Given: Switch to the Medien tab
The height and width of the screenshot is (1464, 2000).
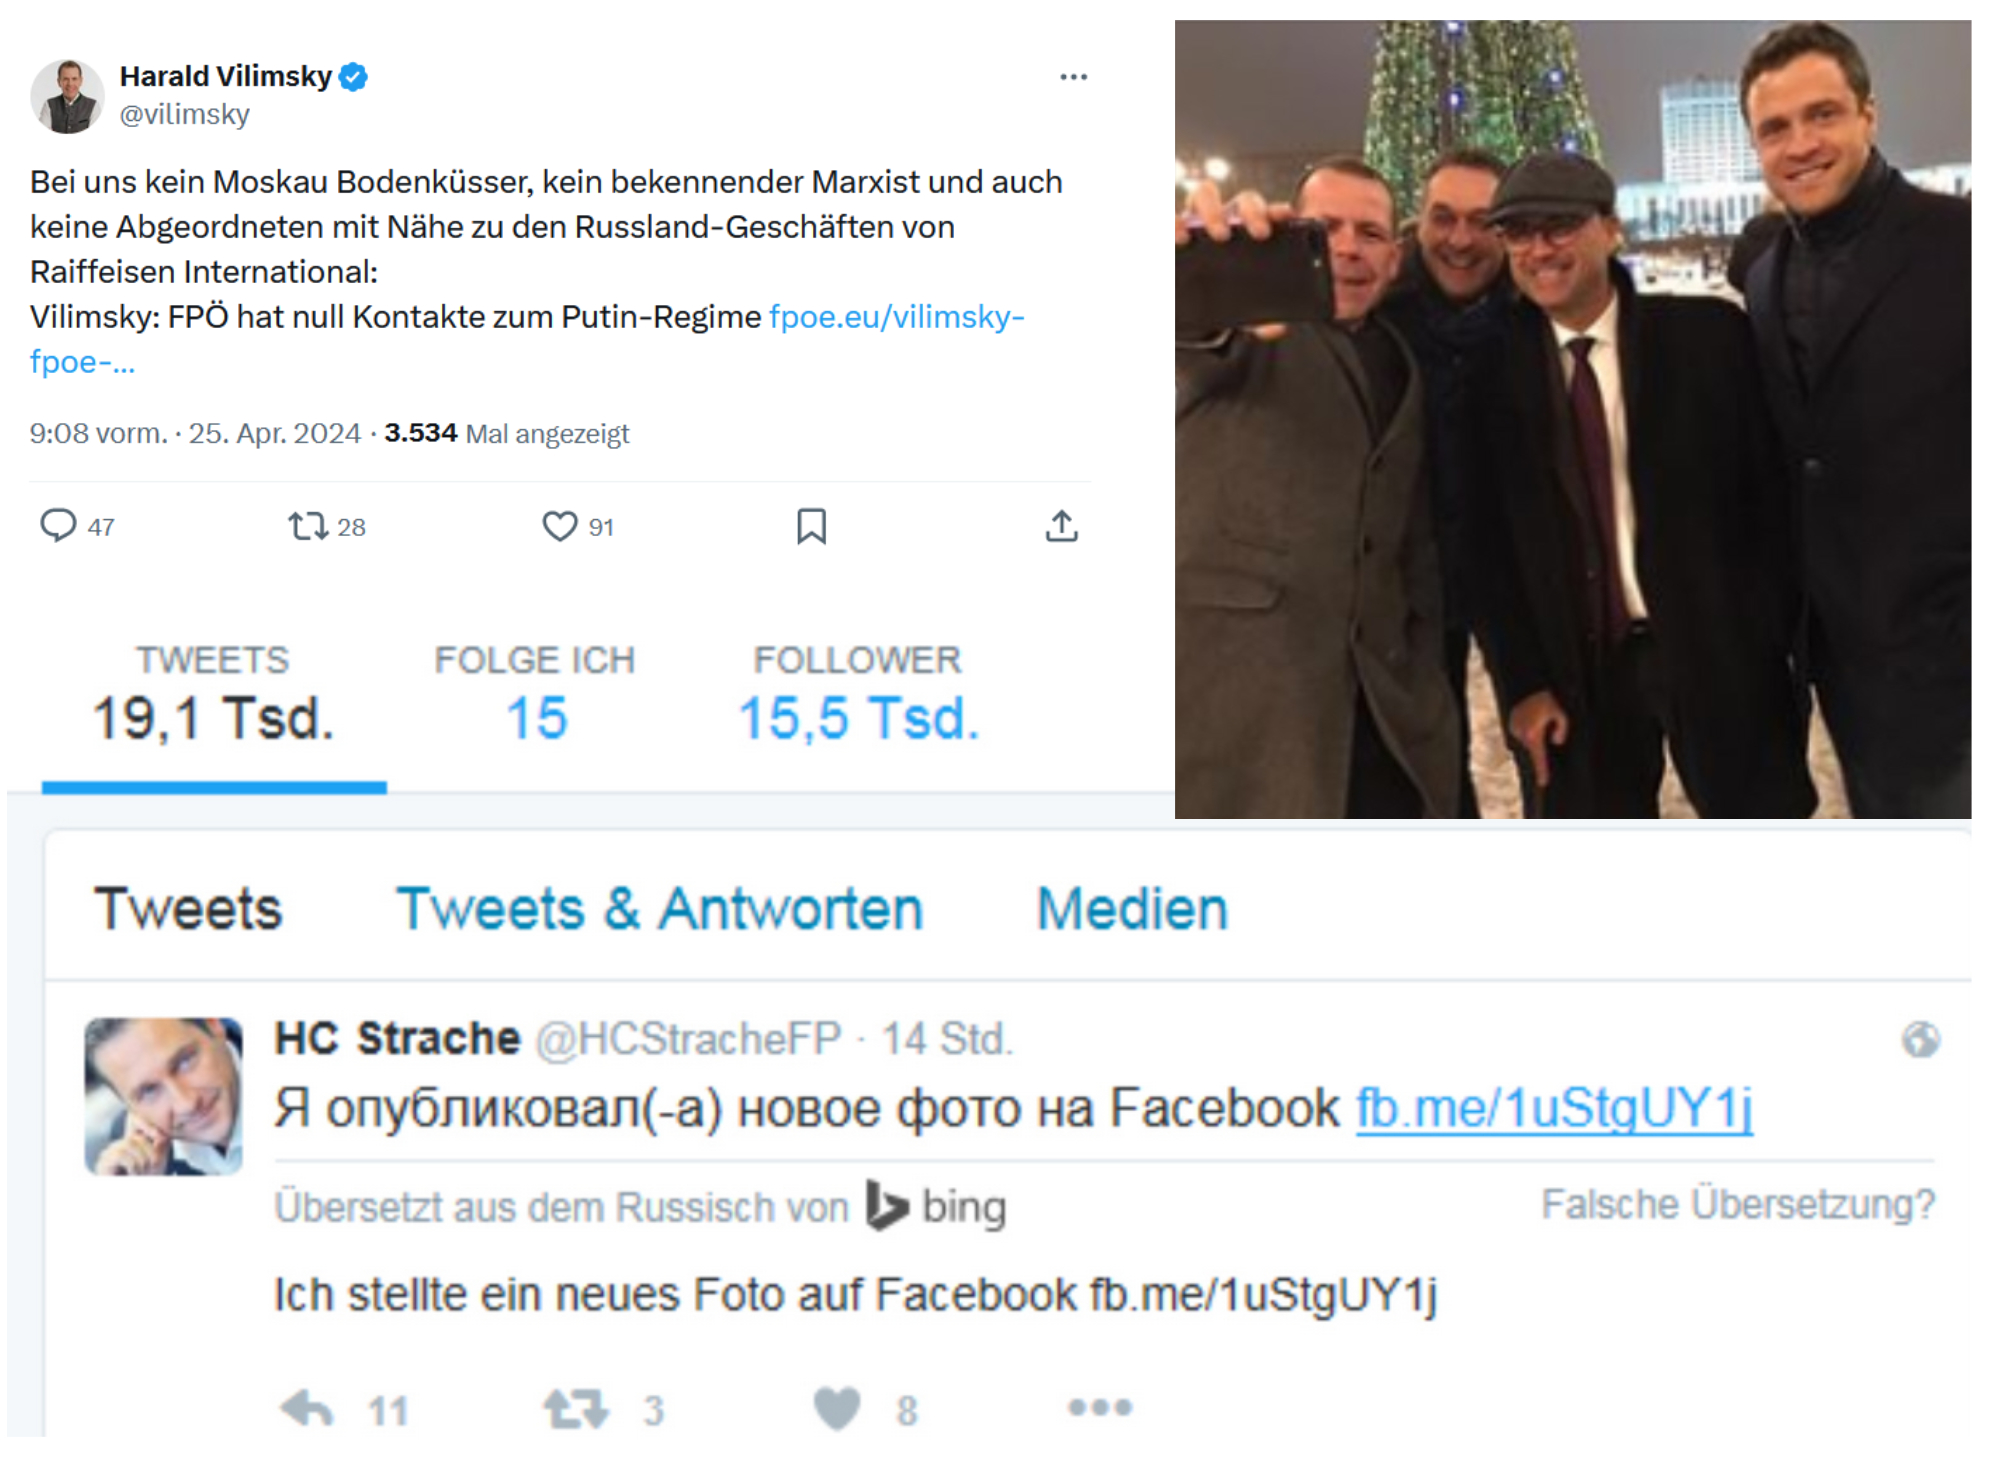Looking at the screenshot, I should point(1132,909).
